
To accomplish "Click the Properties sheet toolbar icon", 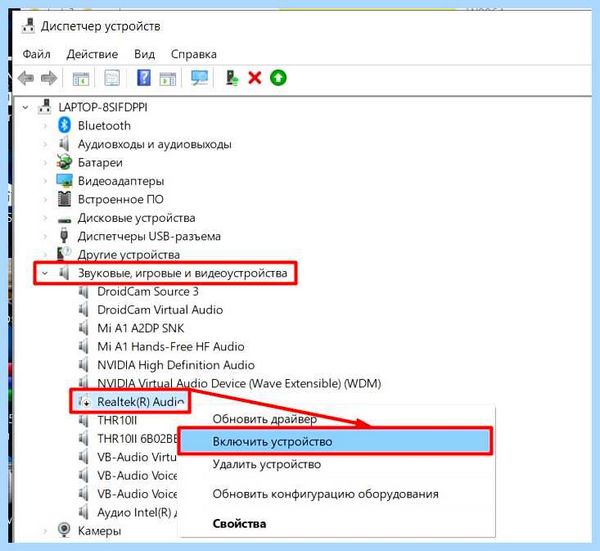I will click(112, 78).
